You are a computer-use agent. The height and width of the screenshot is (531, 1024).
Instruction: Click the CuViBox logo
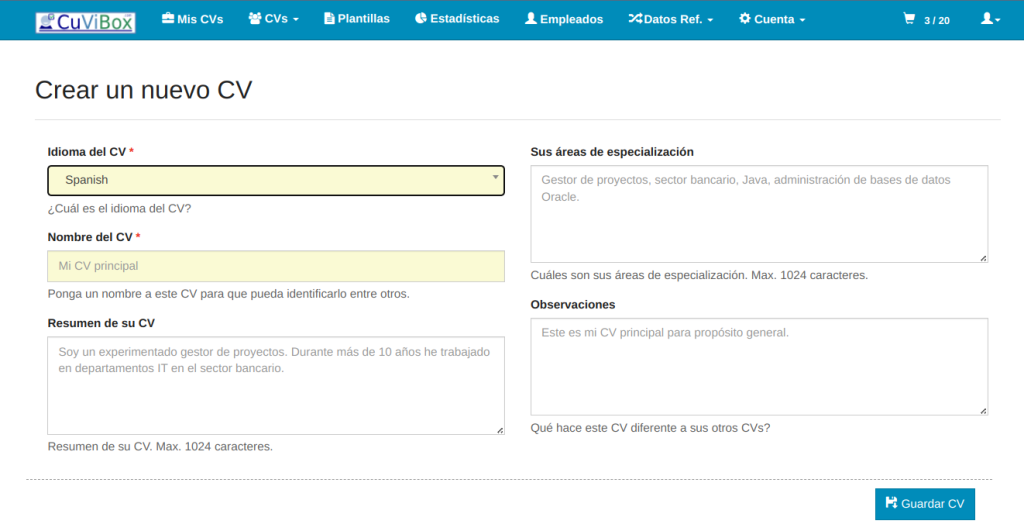[x=85, y=21]
